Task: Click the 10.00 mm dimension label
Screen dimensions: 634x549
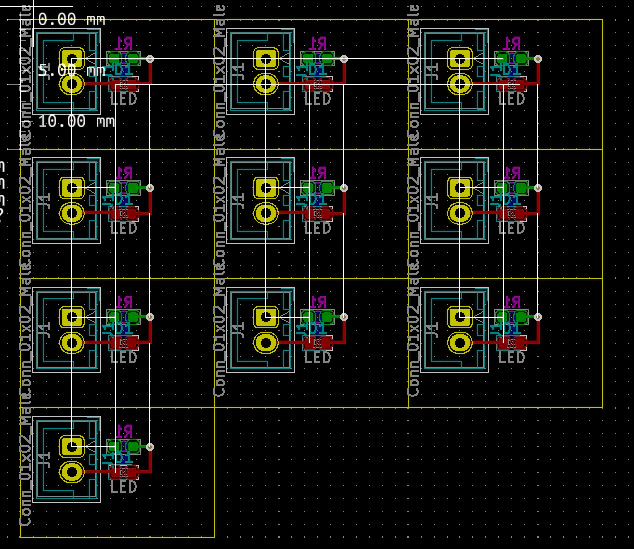Action: 76,121
